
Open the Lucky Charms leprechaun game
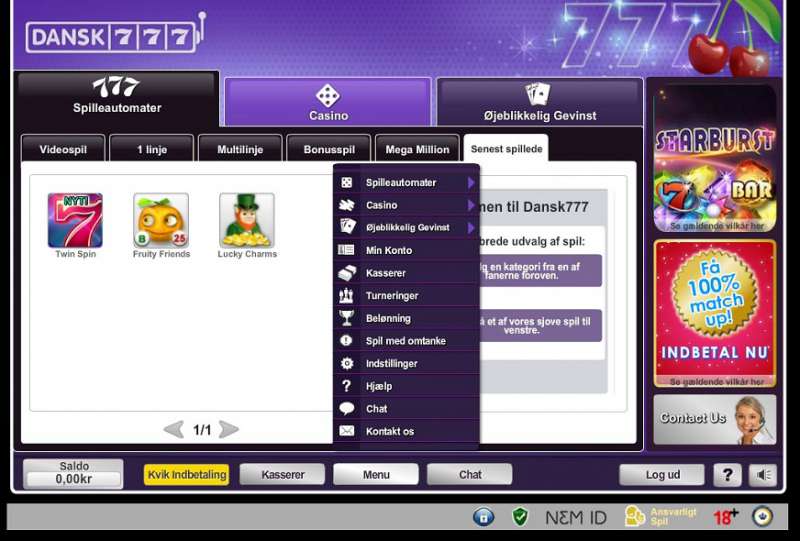coord(247,220)
